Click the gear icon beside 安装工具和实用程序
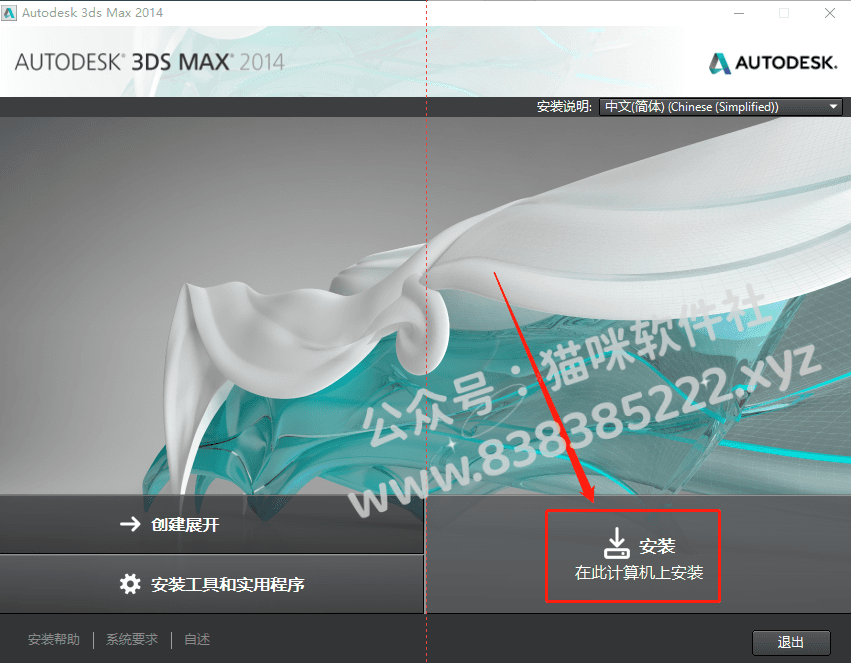 tap(130, 584)
